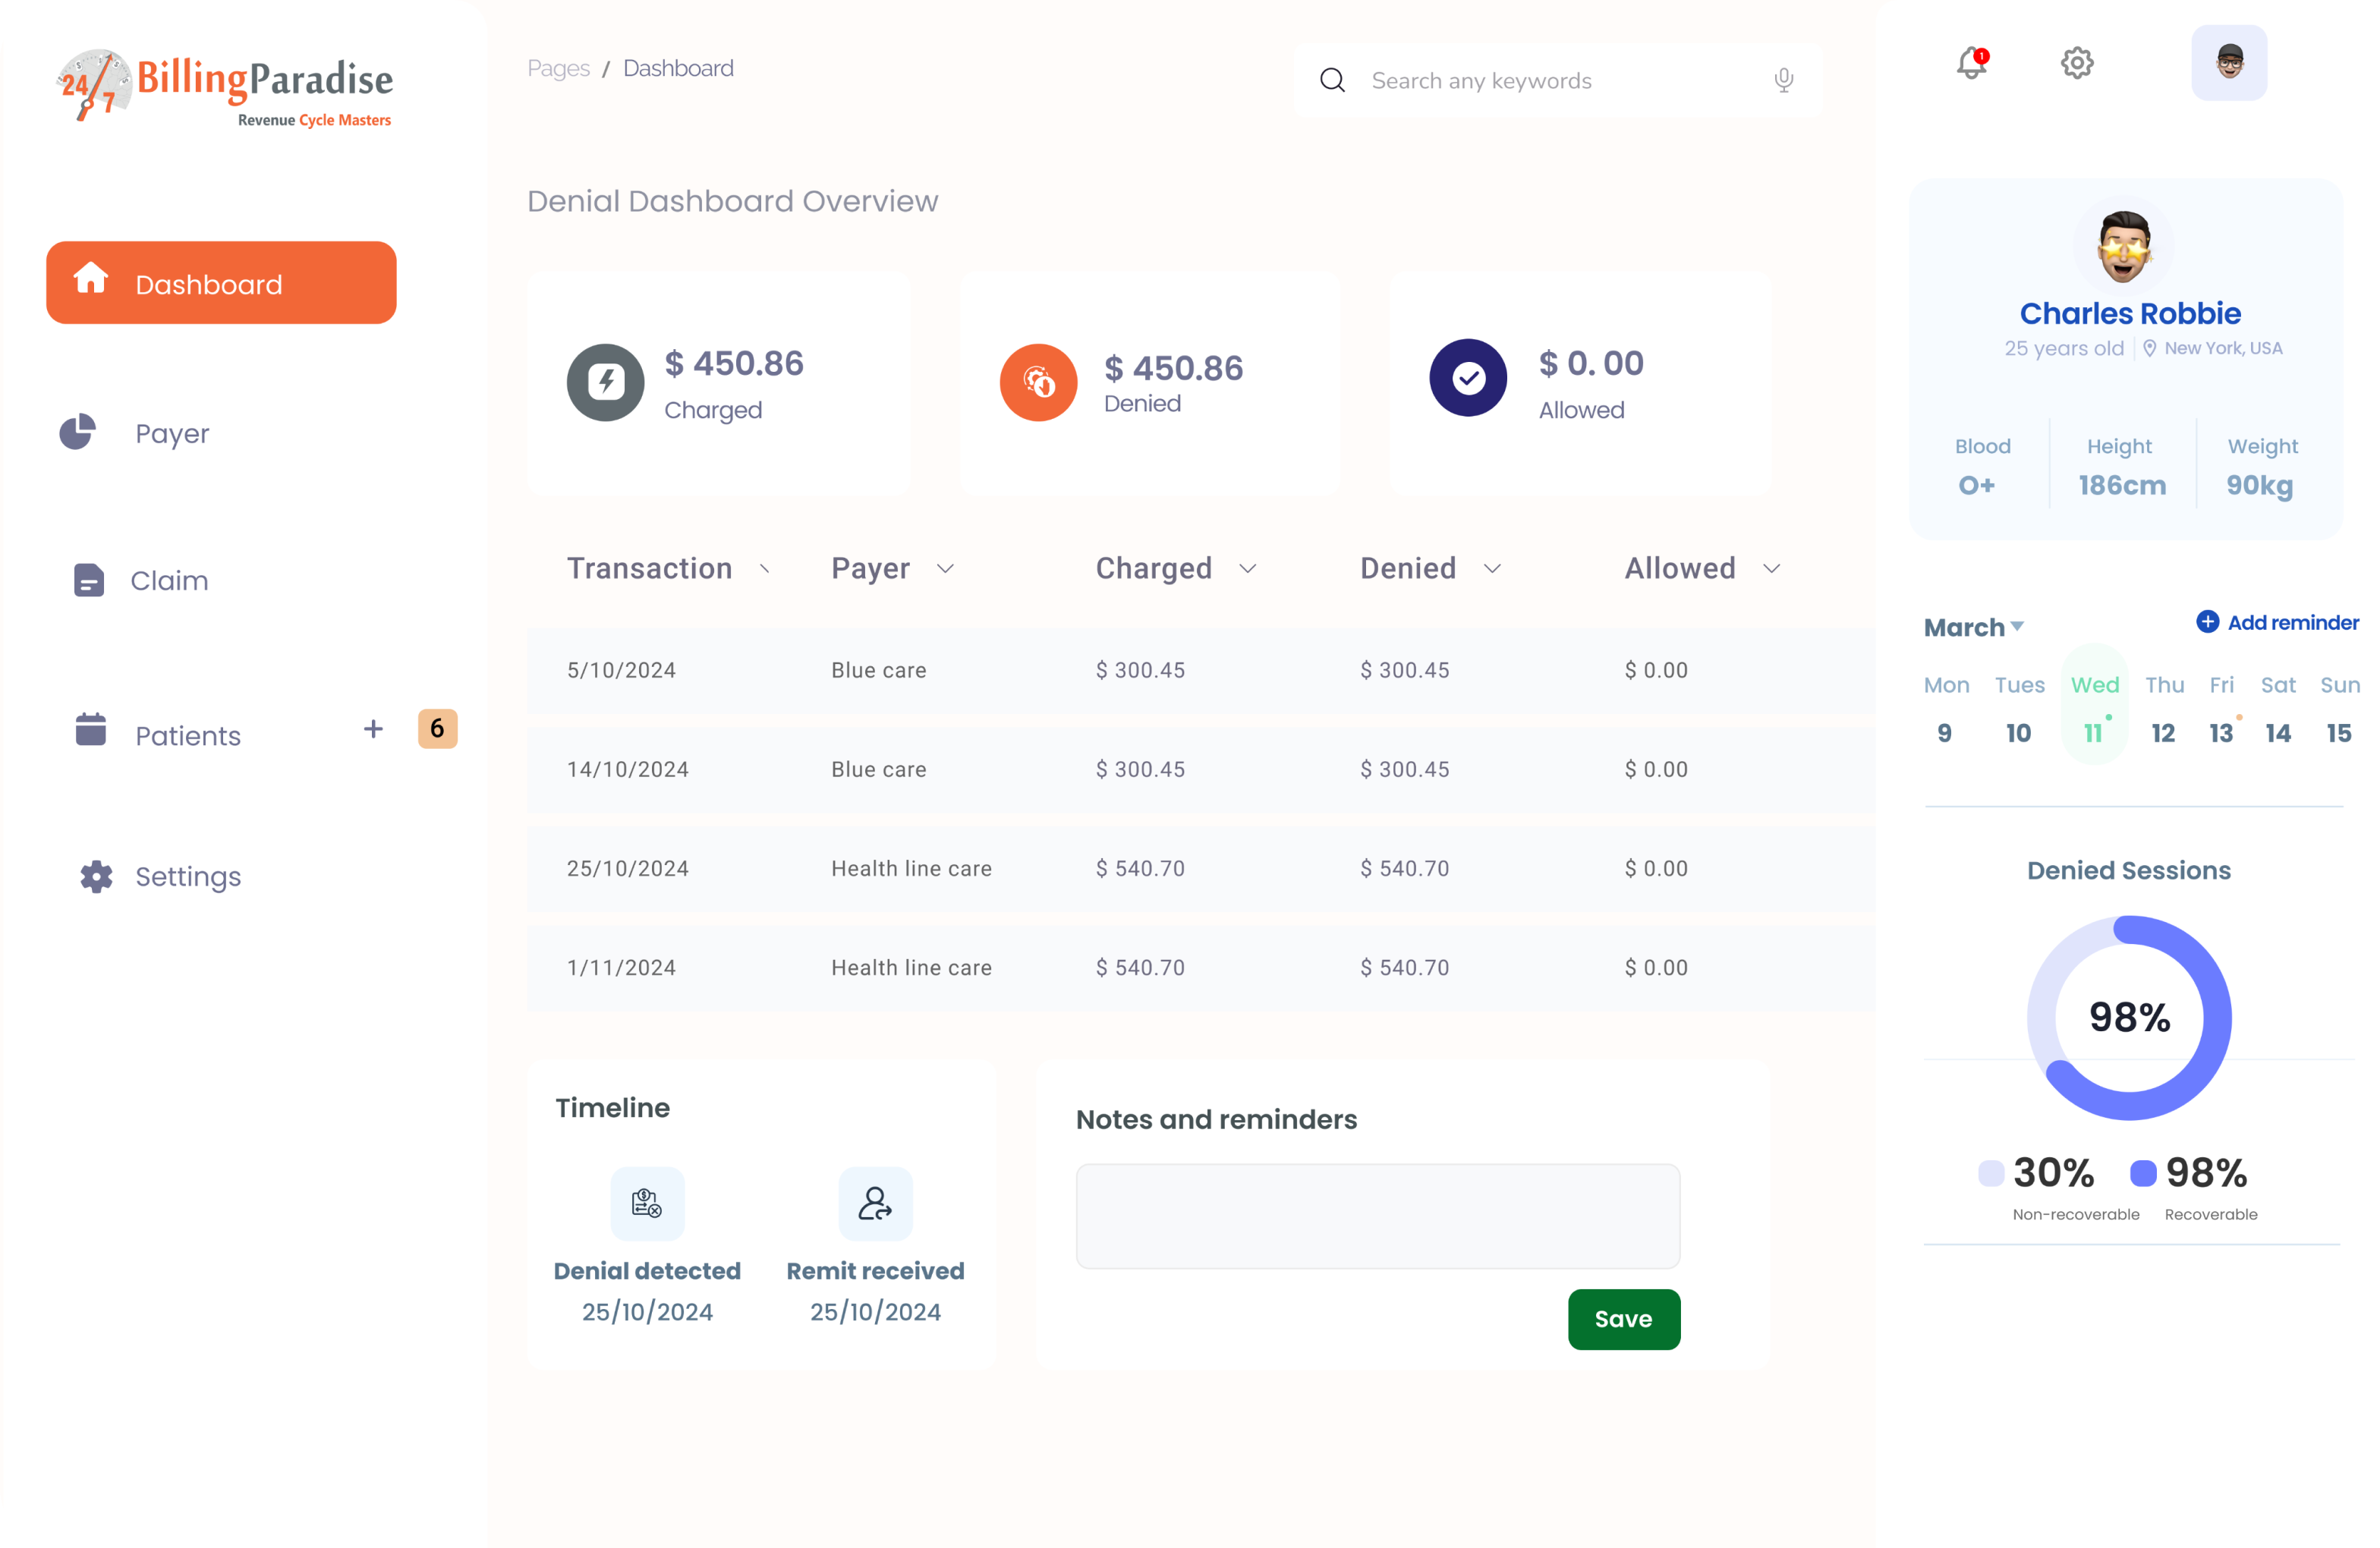This screenshot has width=2380, height=1548.
Task: Open the Charged column sort chevron
Action: point(1247,569)
